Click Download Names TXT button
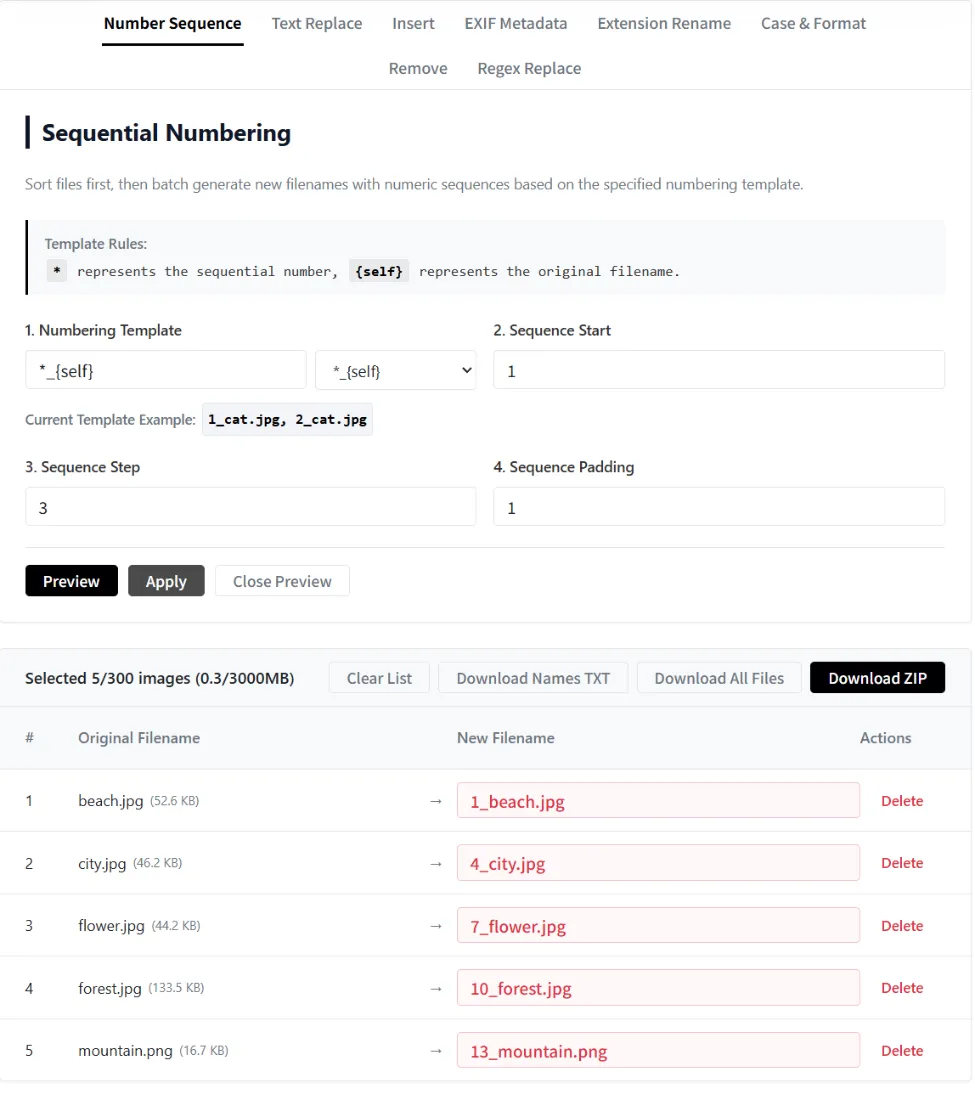This screenshot has height=1100, width=975. 533,678
